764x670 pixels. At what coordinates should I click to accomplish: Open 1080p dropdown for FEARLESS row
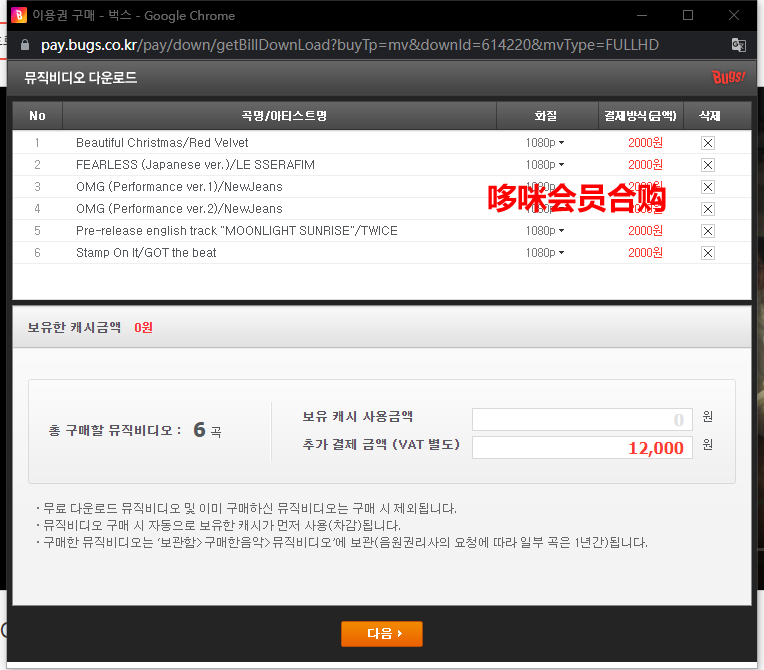[x=545, y=165]
